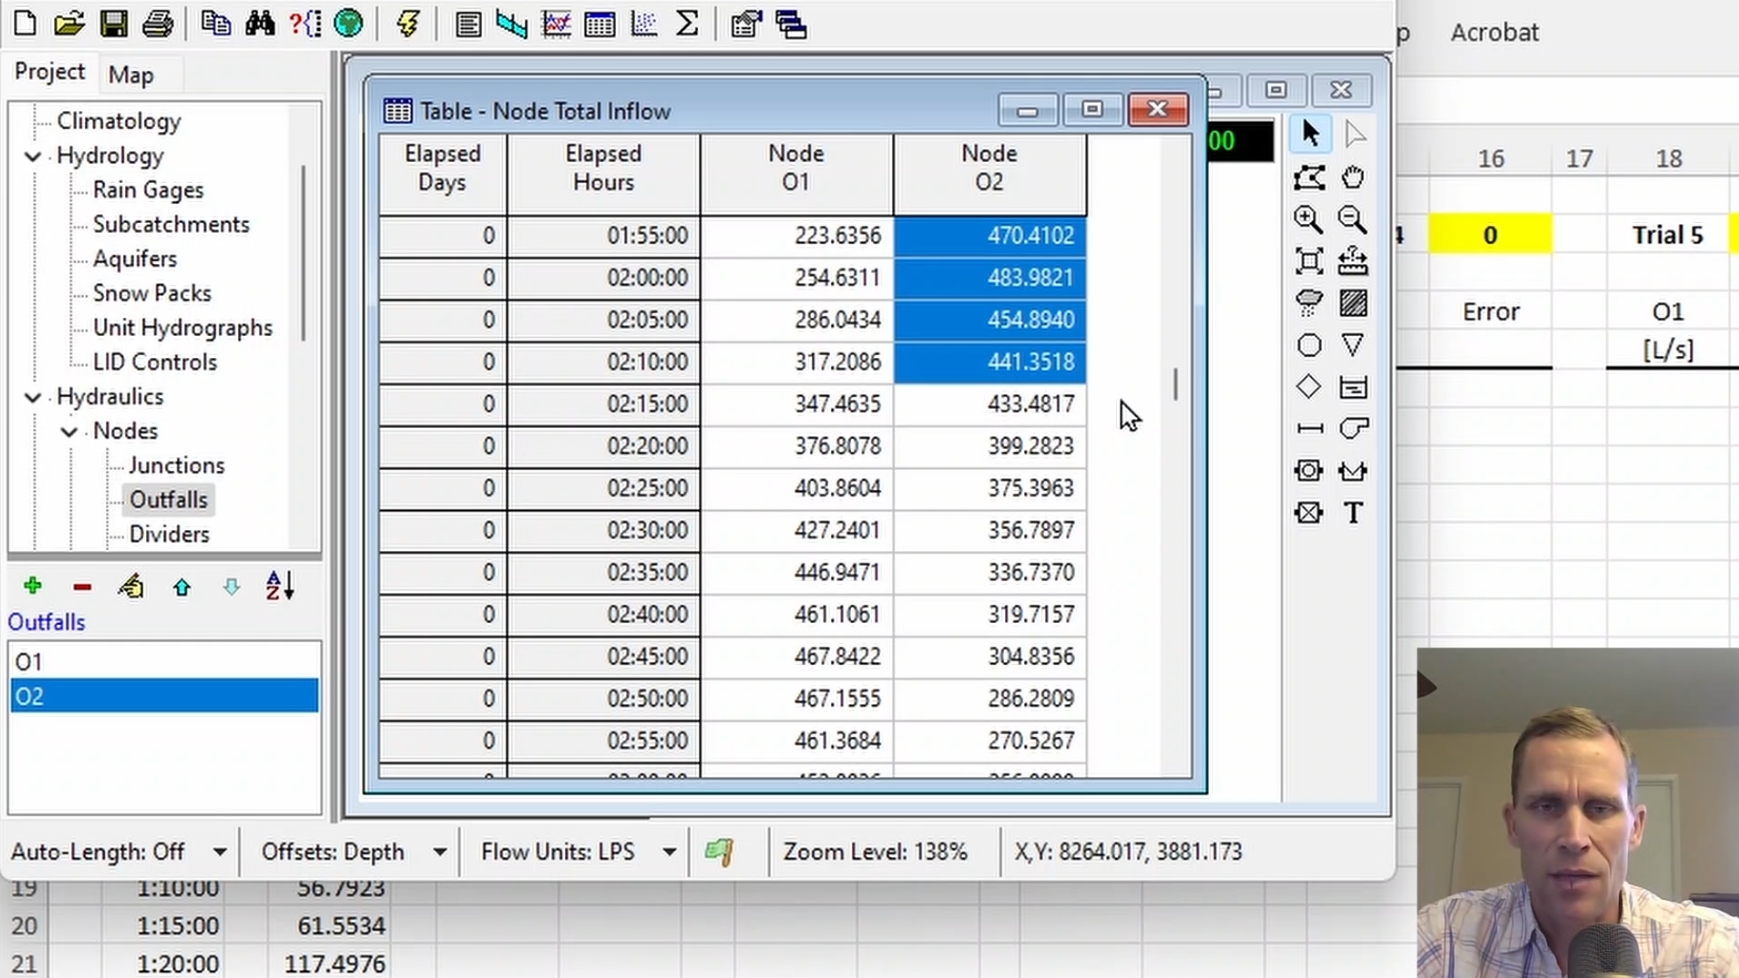The image size is (1739, 978).
Task: Run simulation with the lightning bolt icon
Action: tap(407, 23)
